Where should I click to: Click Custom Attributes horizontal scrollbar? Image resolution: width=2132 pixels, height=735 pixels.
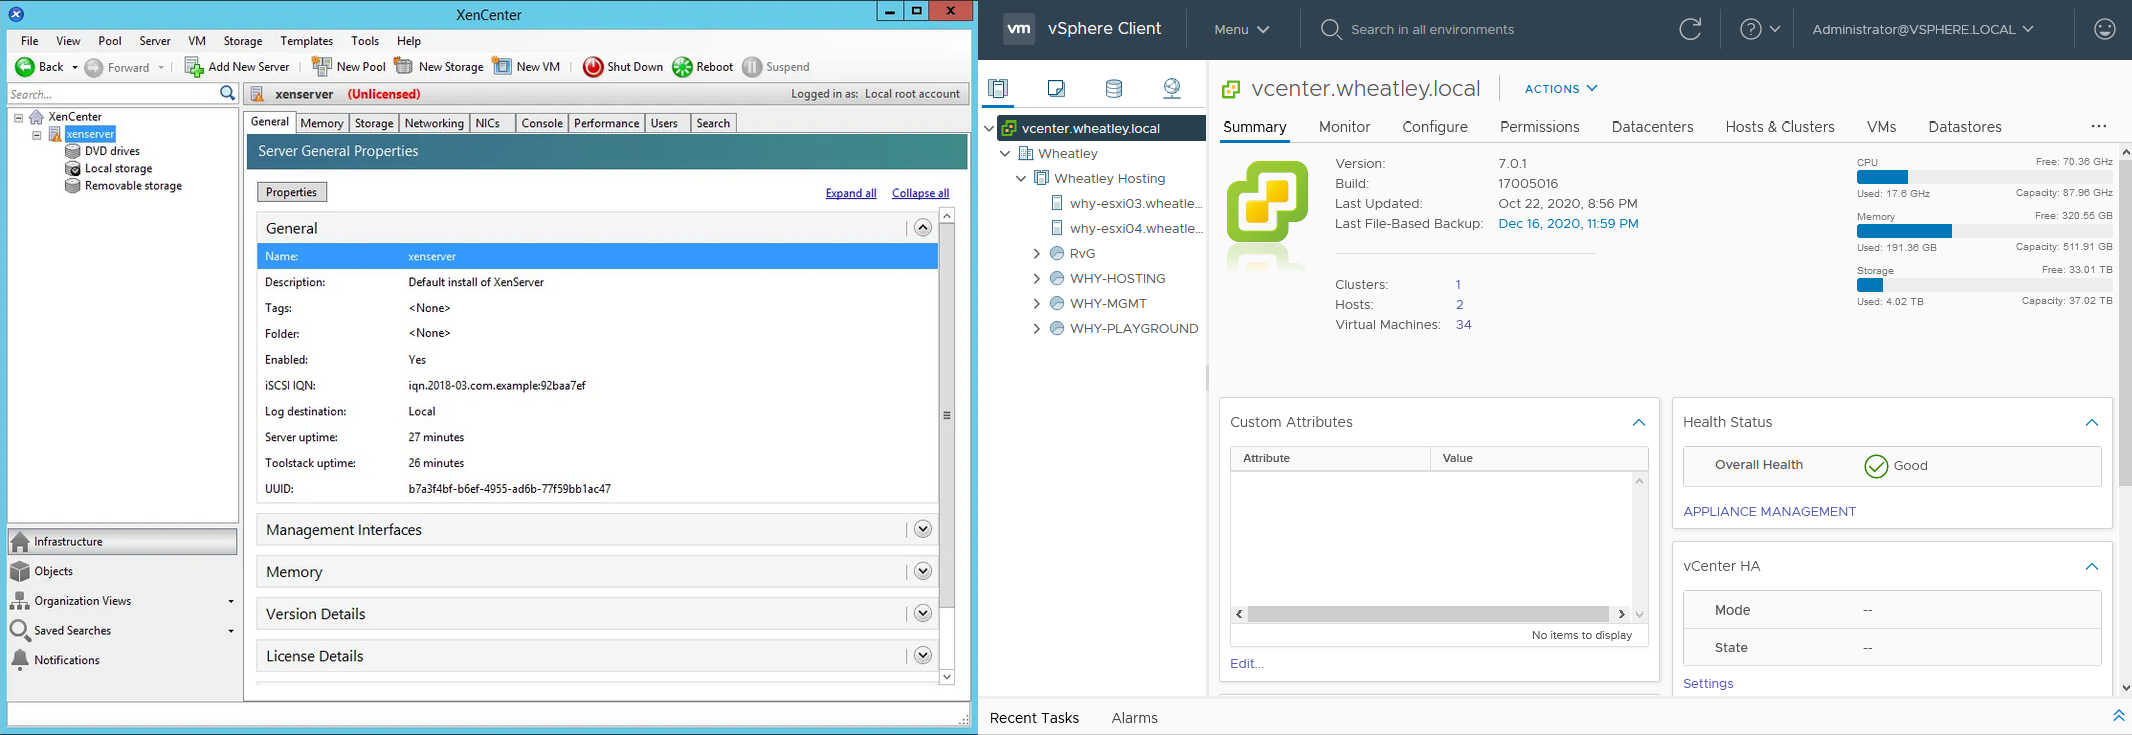[1428, 614]
